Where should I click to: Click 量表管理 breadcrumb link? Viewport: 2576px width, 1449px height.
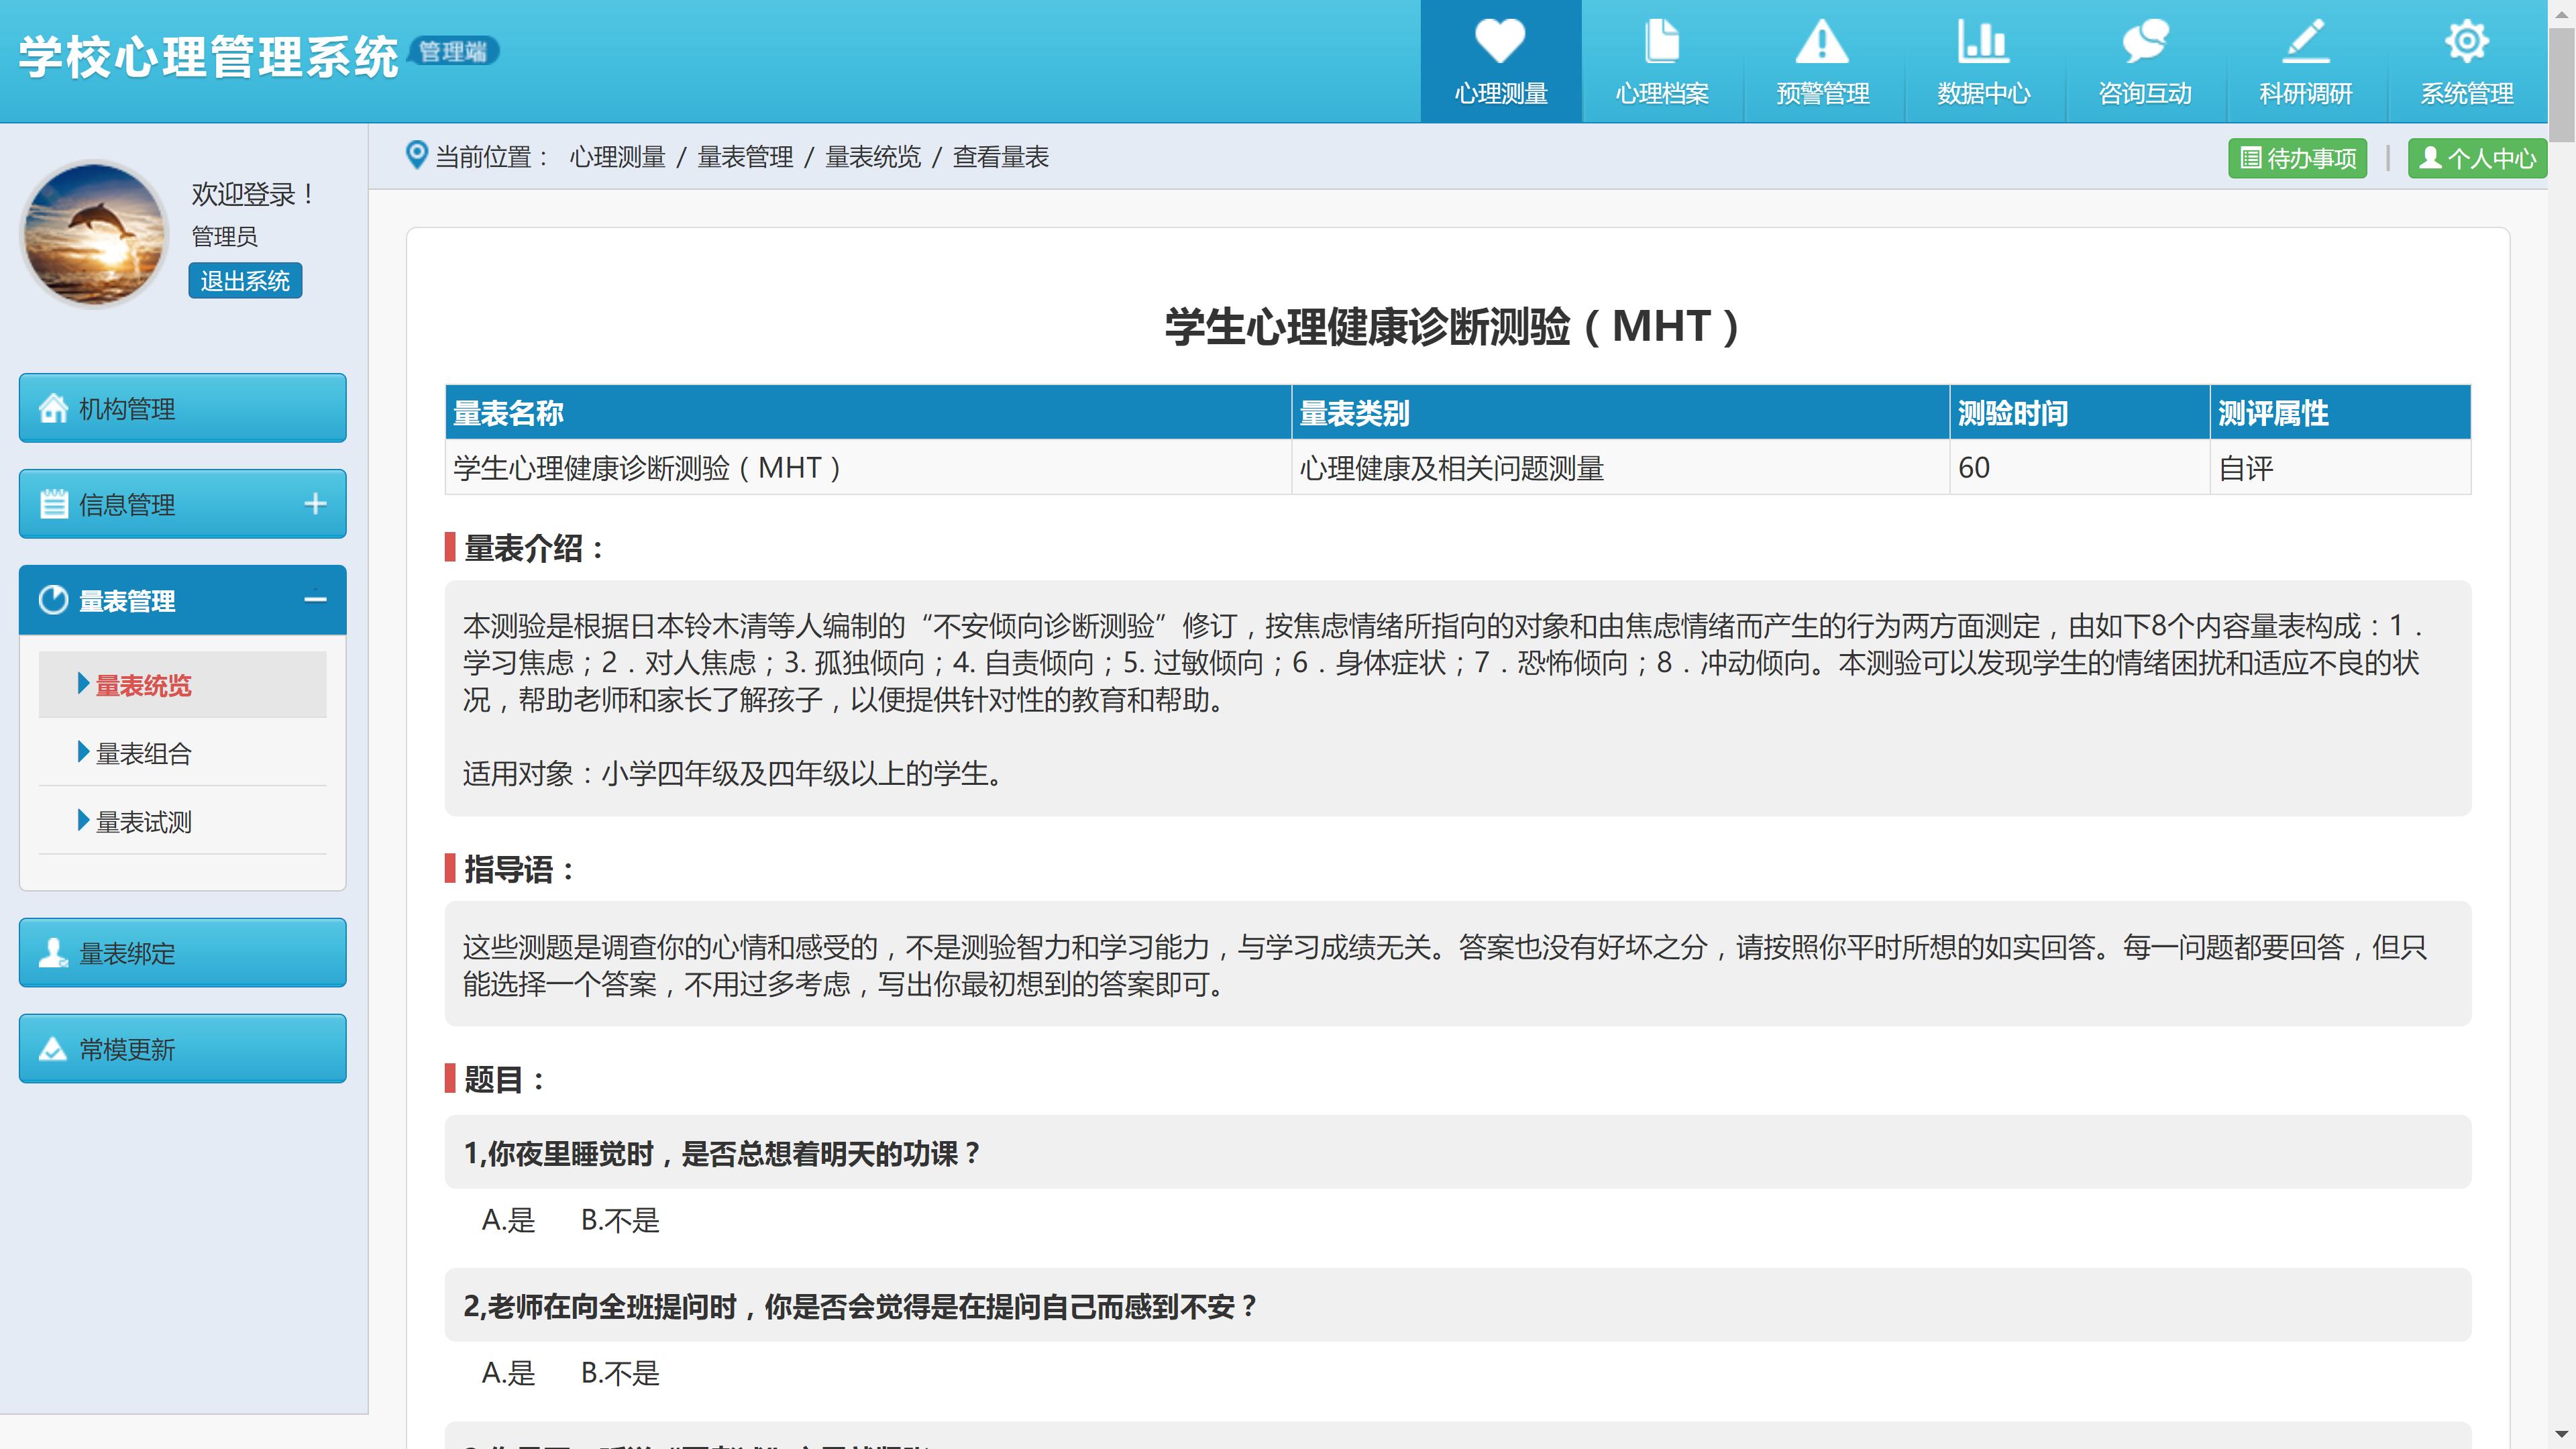tap(745, 157)
